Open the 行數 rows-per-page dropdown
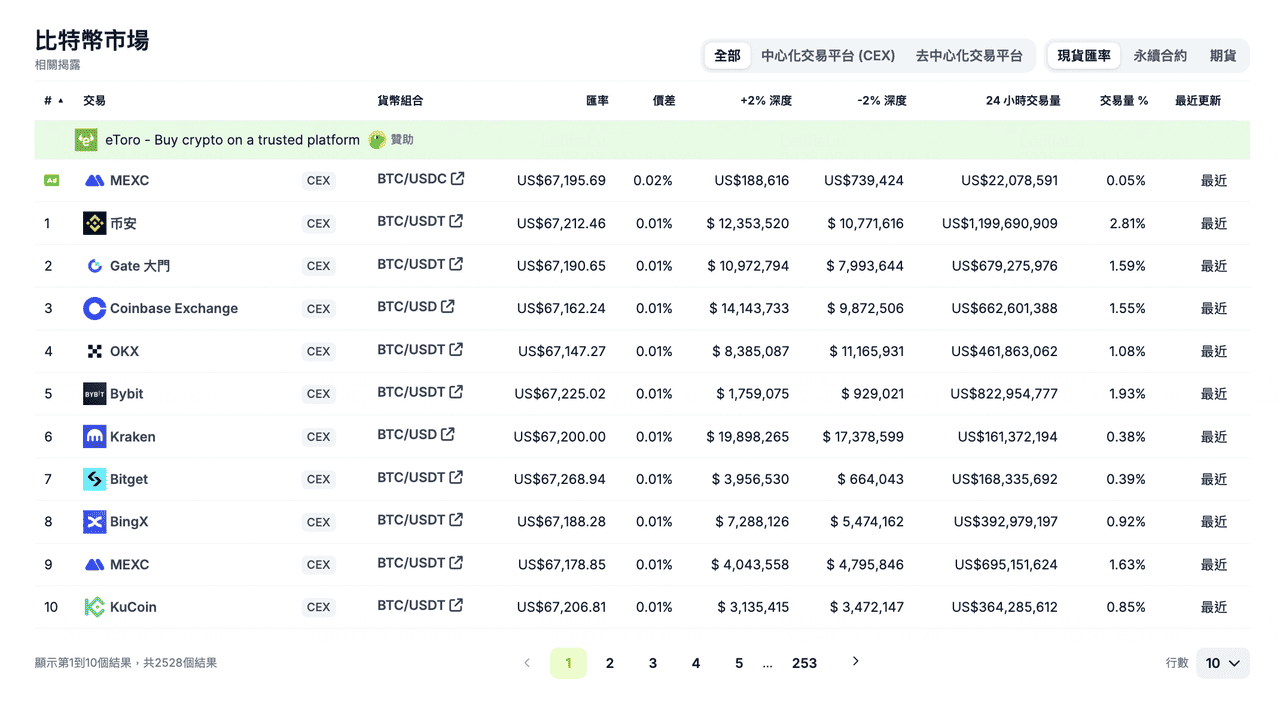 [1222, 663]
